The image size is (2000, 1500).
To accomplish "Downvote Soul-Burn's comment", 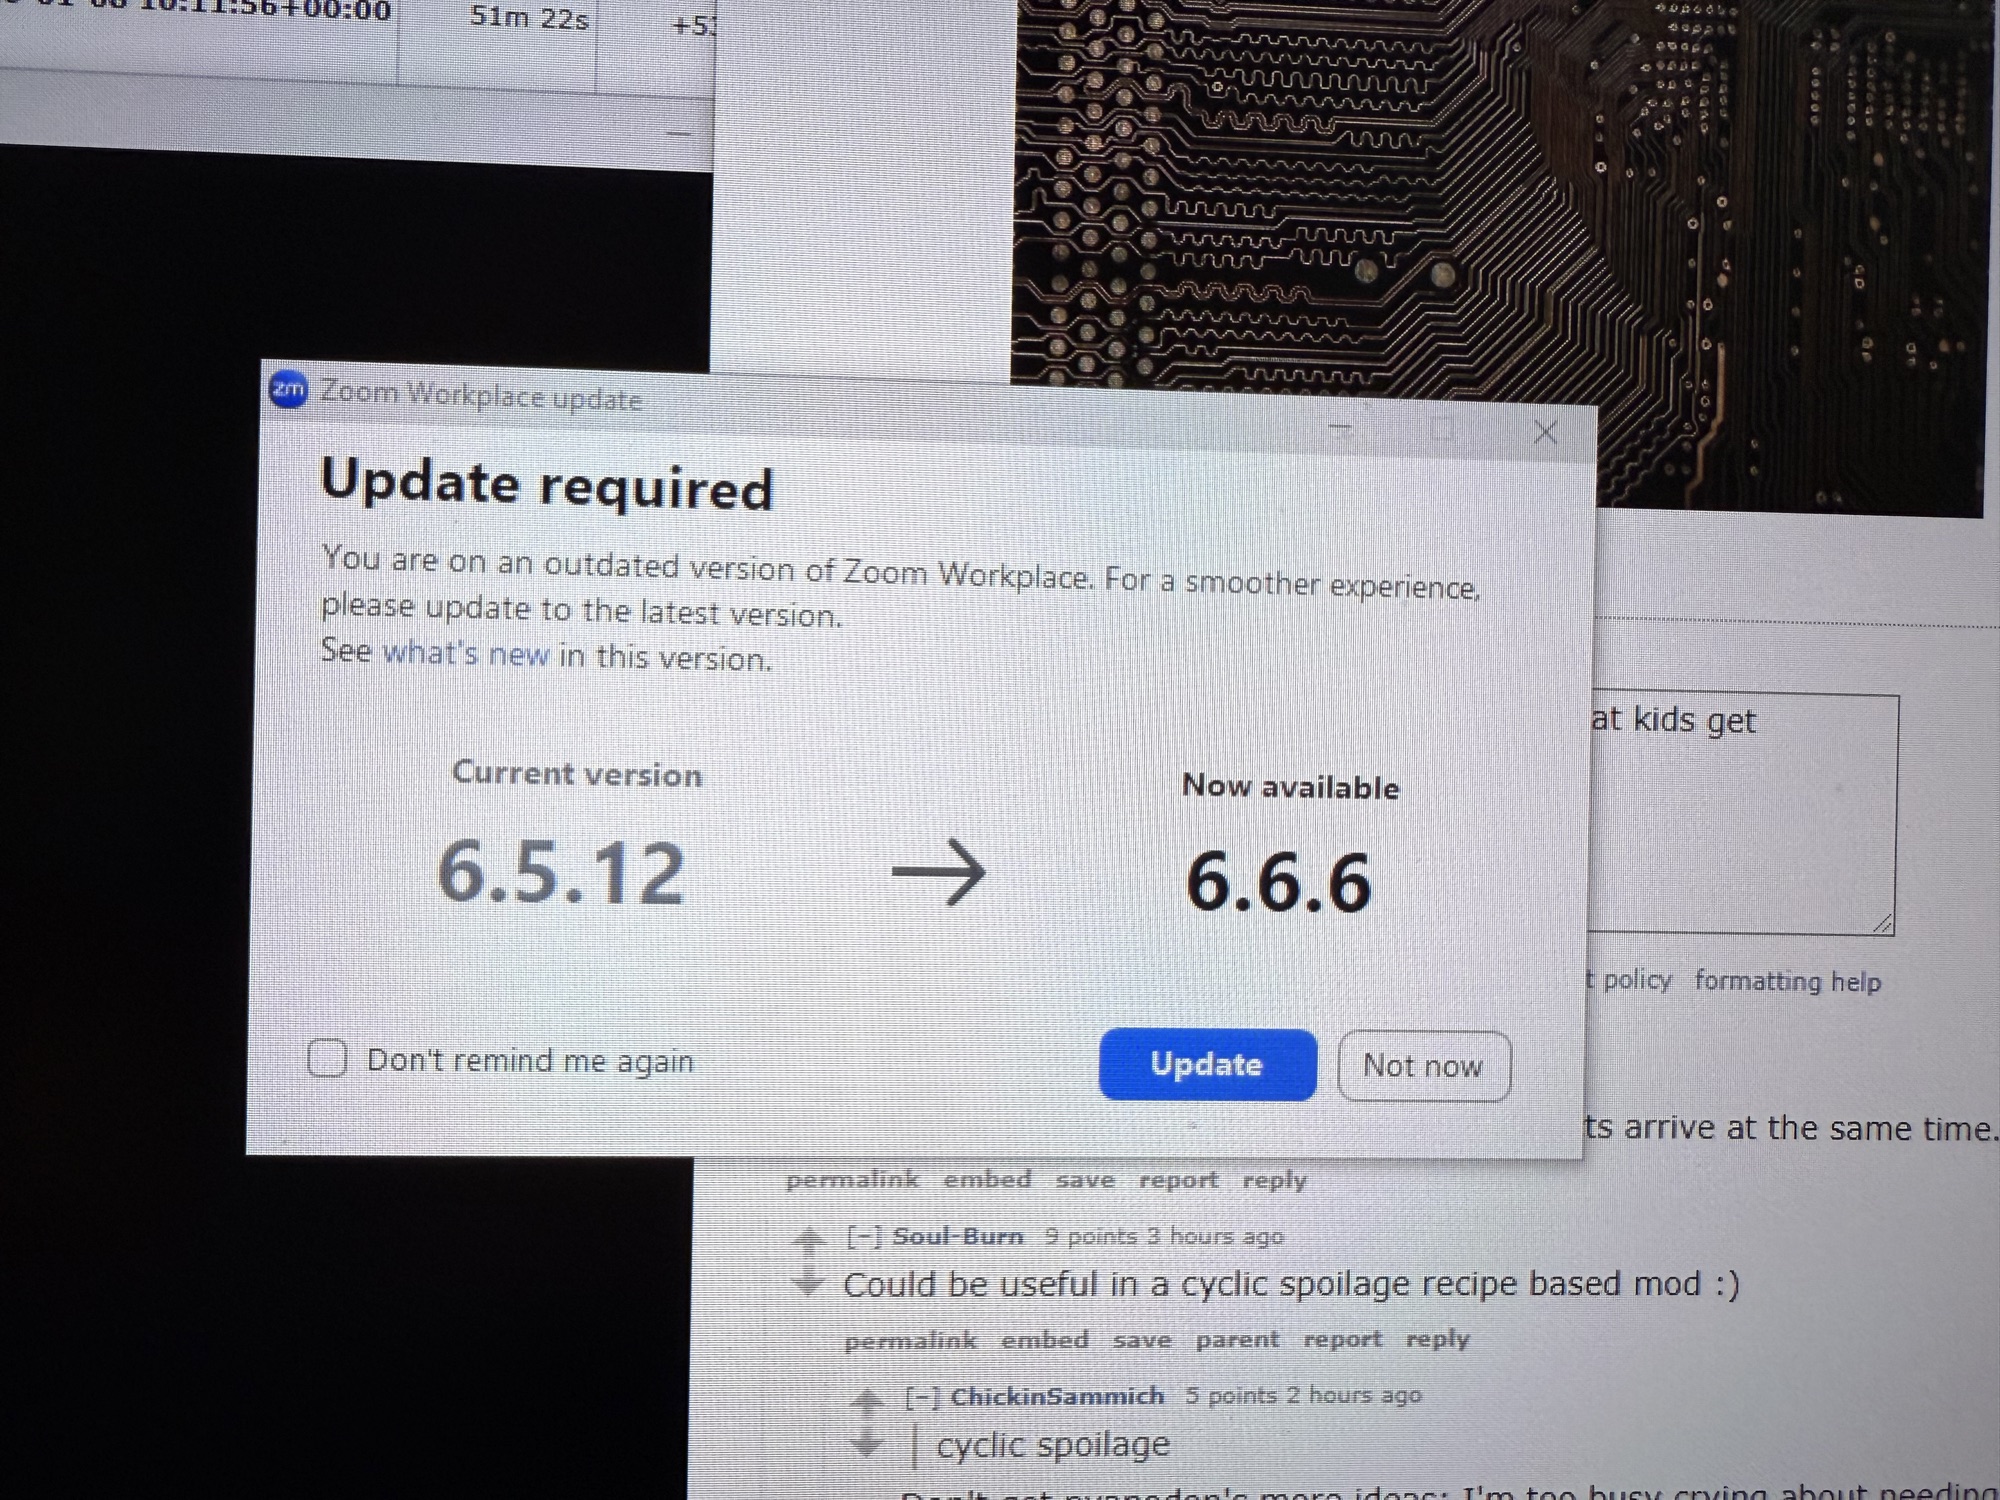I will click(808, 1283).
